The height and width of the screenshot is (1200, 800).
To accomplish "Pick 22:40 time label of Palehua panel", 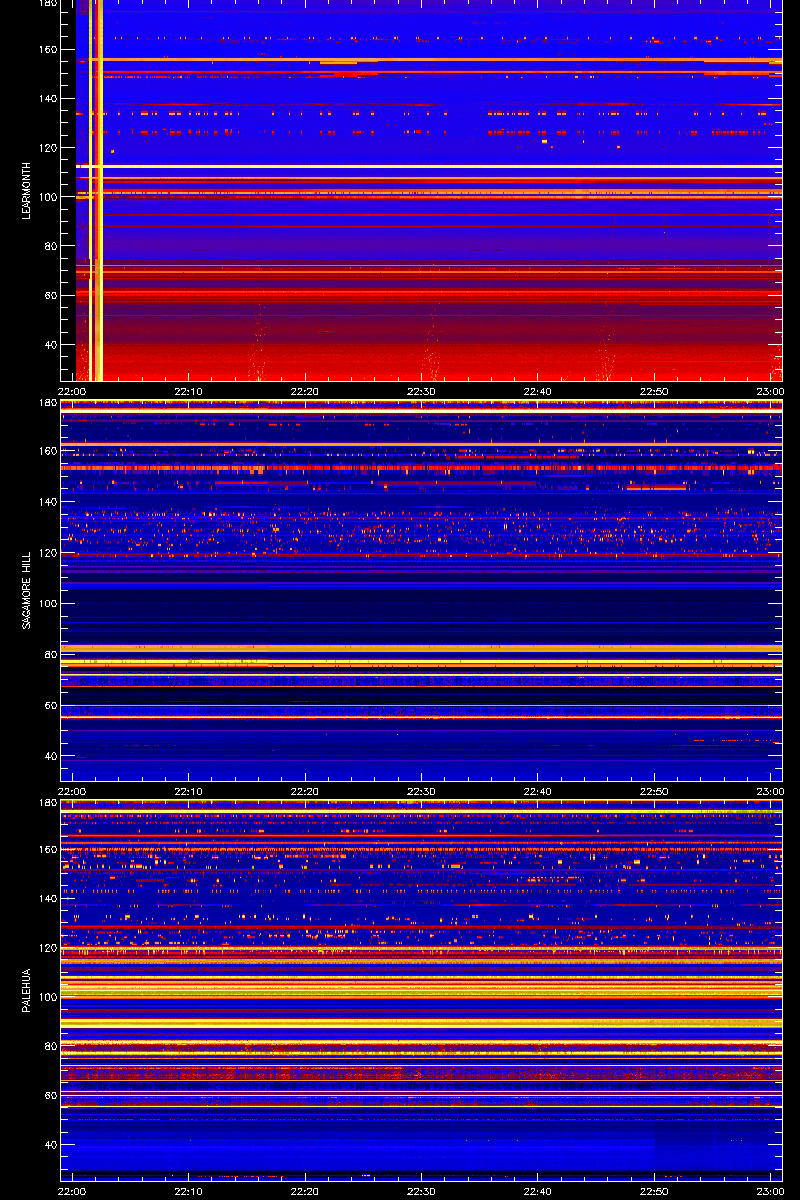I will (538, 1191).
